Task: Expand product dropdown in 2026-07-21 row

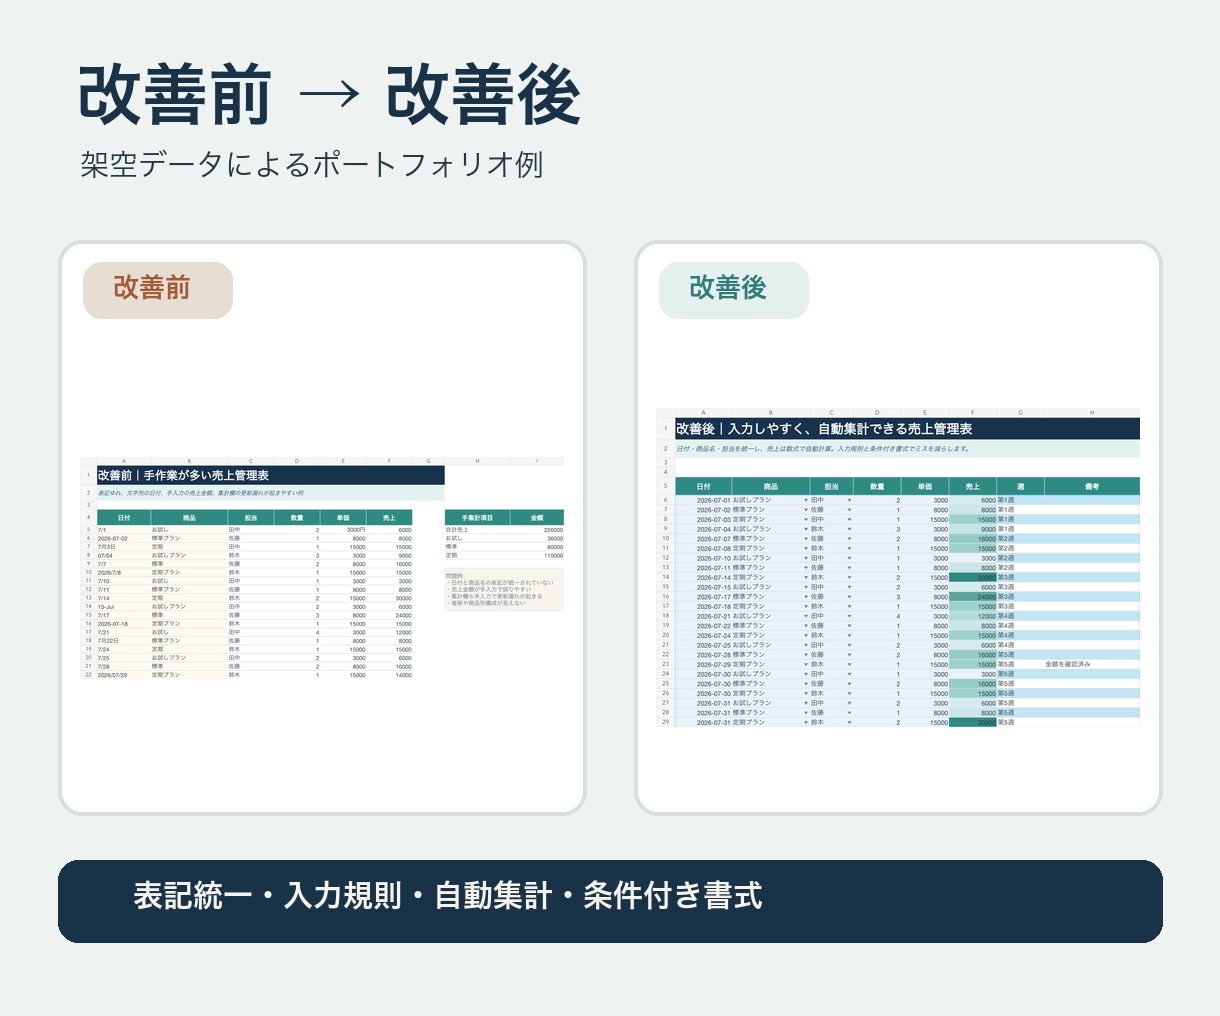Action: pos(806,616)
